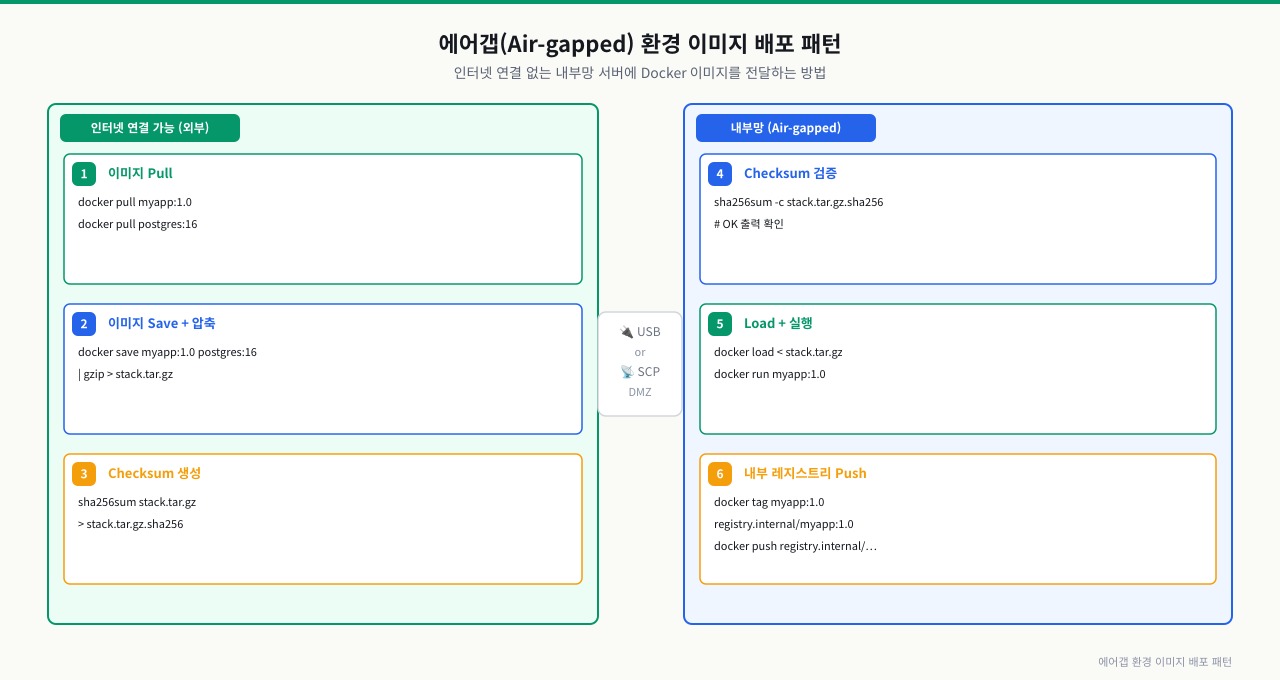The image size is (1280, 680).
Task: Click the 'or' text between USB and SCP
Action: [640, 352]
